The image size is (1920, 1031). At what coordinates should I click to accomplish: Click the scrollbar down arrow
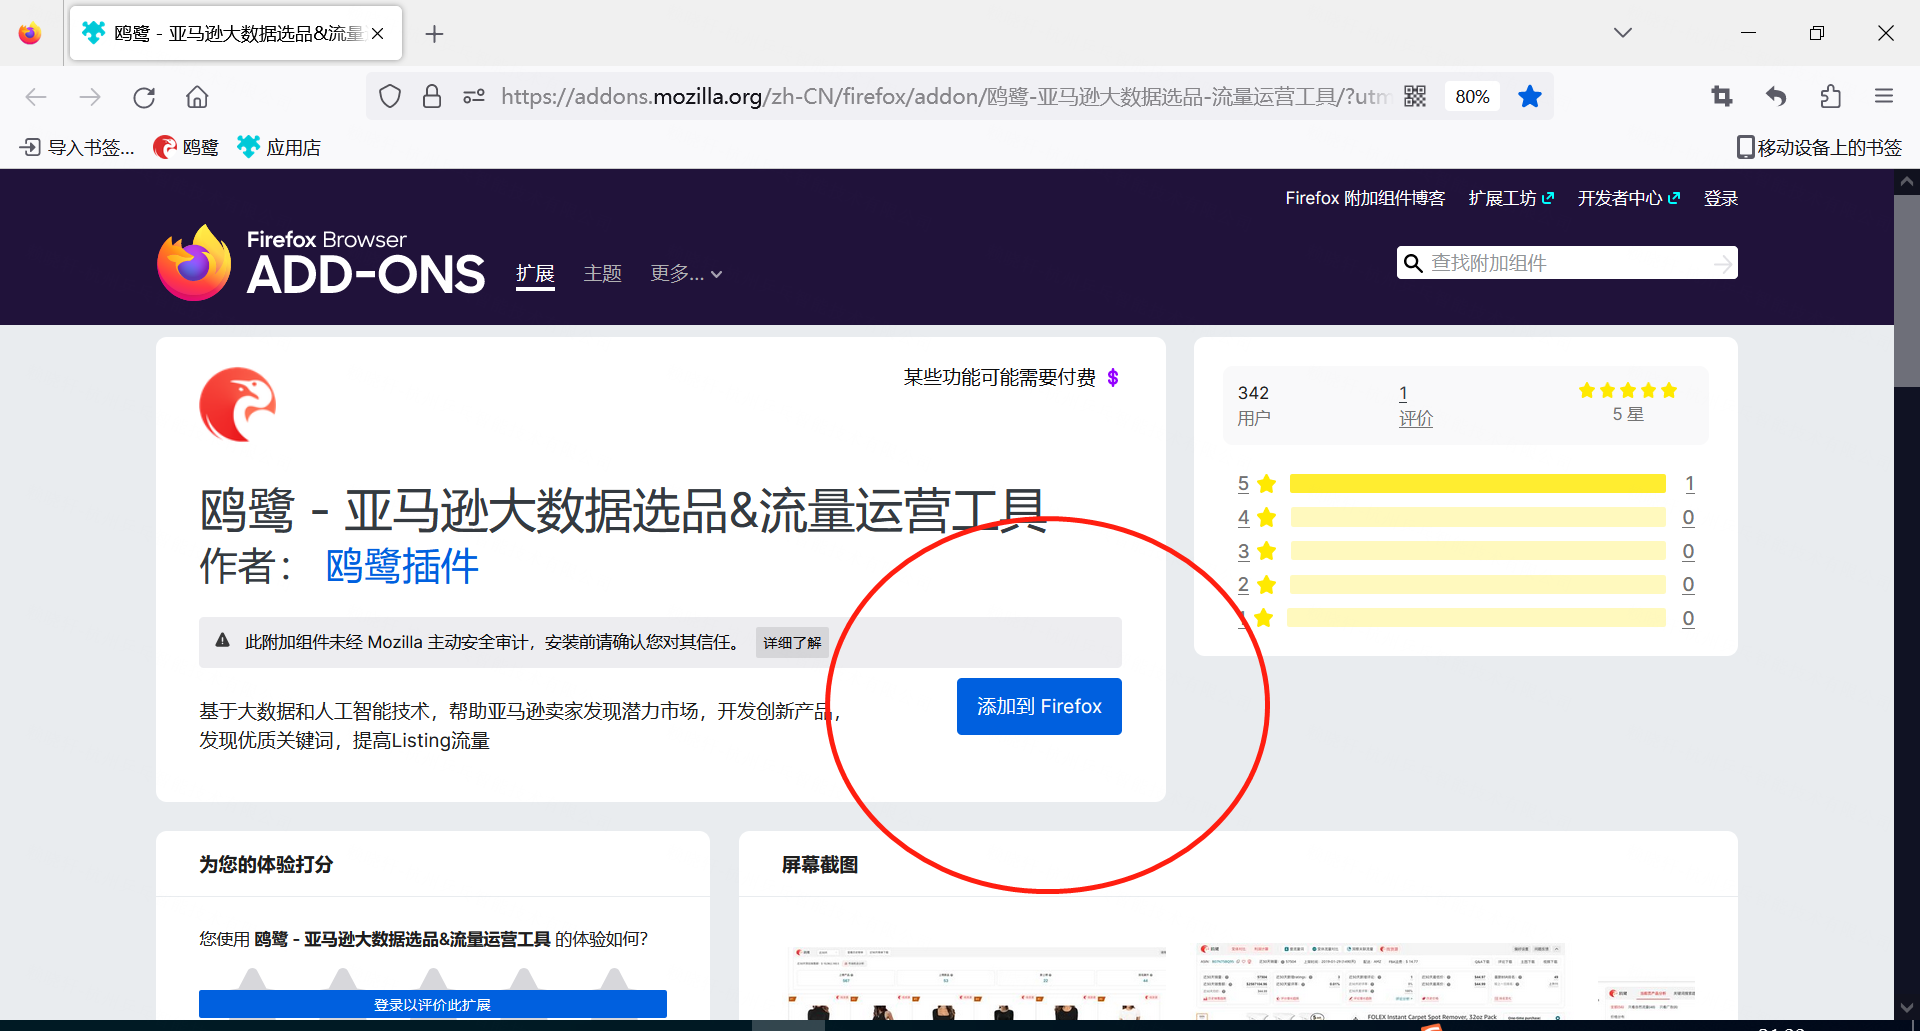pyautogui.click(x=1907, y=1007)
